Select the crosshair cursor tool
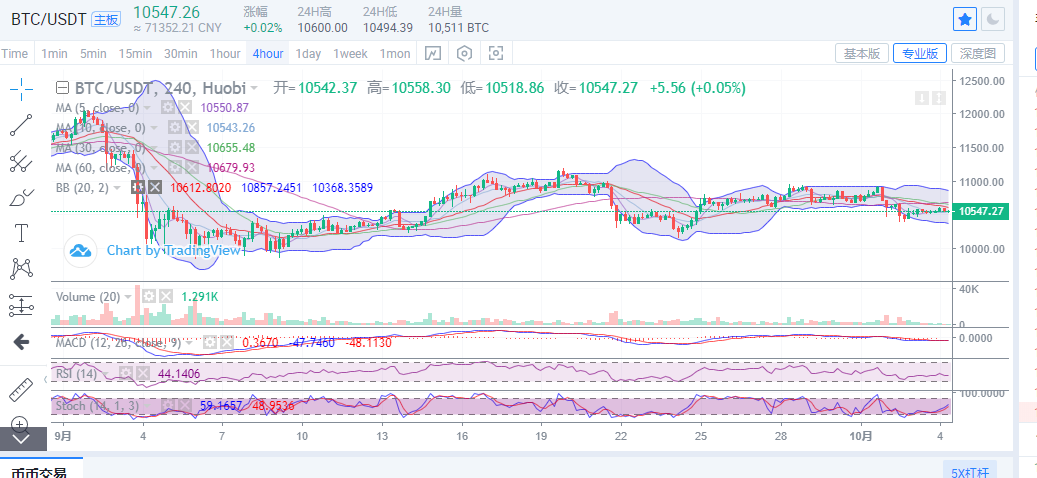The height and width of the screenshot is (478, 1037). click(21, 89)
